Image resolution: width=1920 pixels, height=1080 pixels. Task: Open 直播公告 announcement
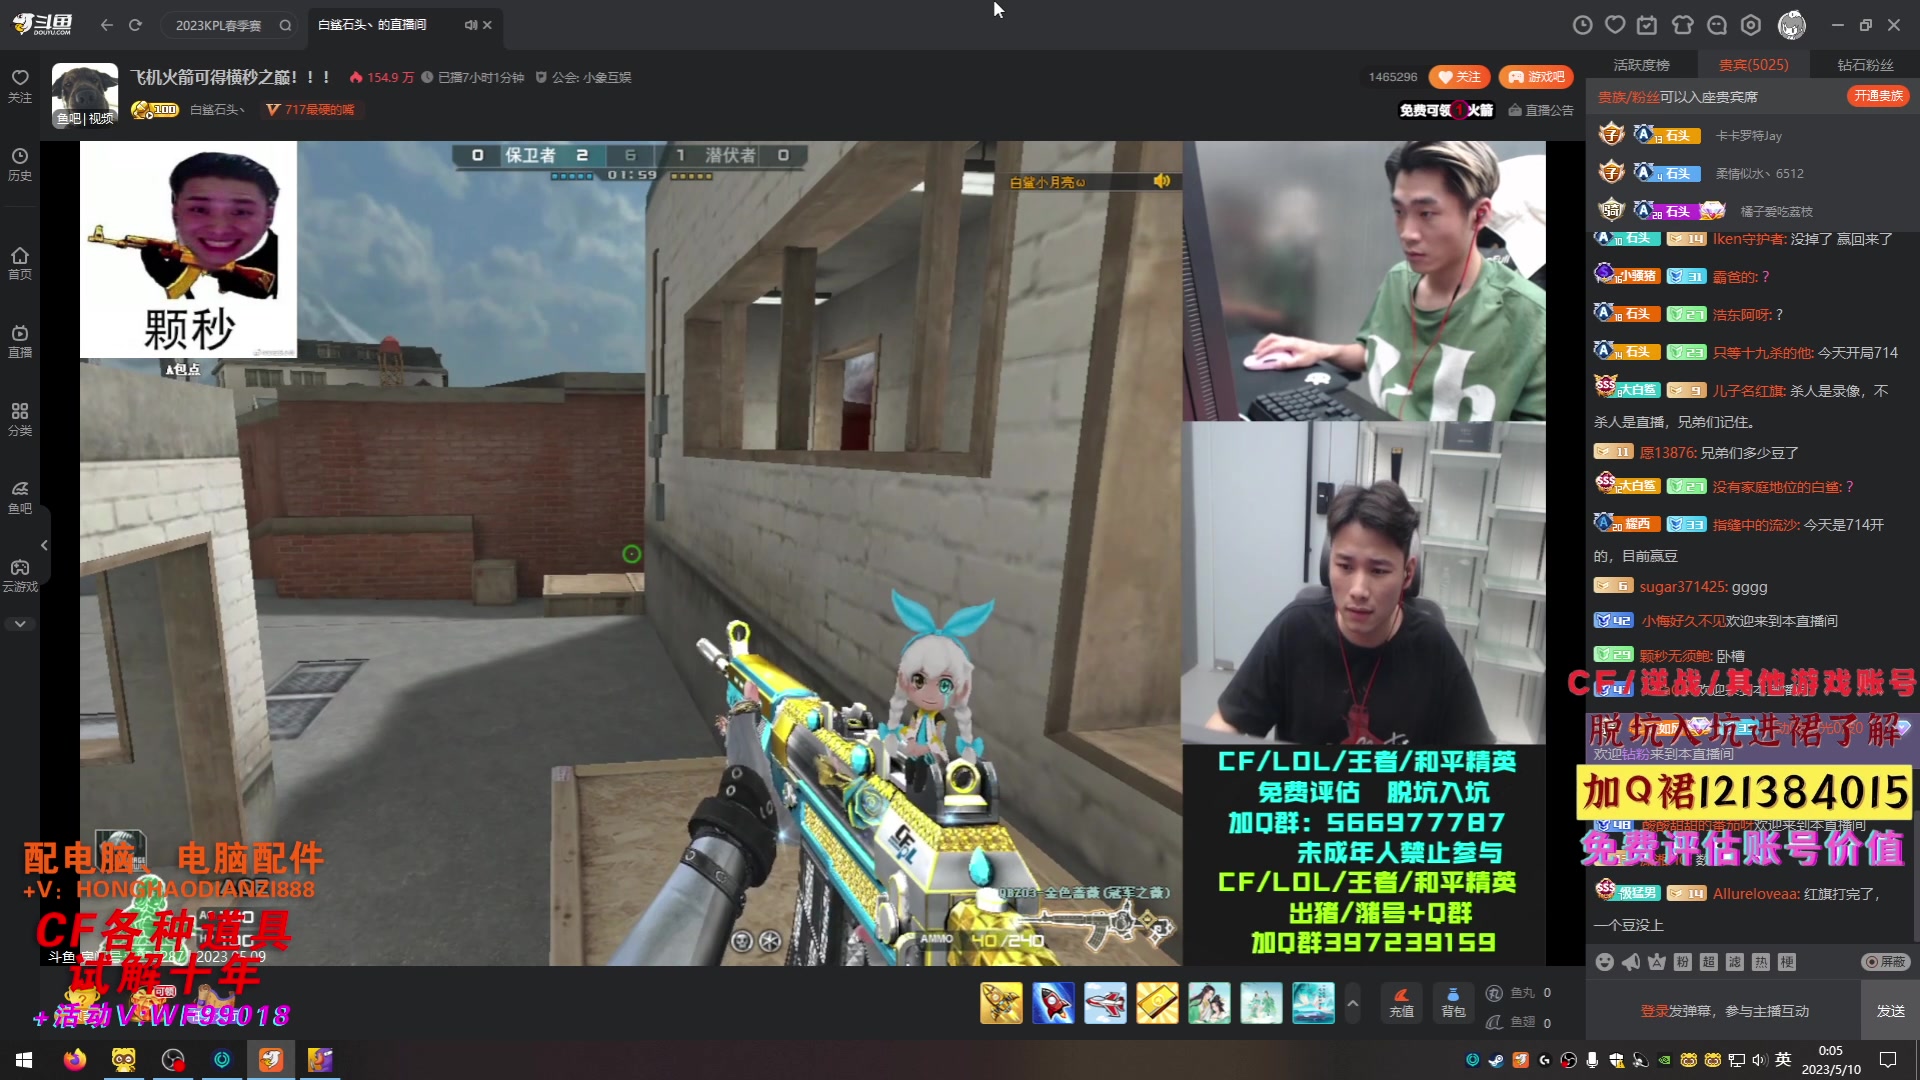pyautogui.click(x=1541, y=110)
